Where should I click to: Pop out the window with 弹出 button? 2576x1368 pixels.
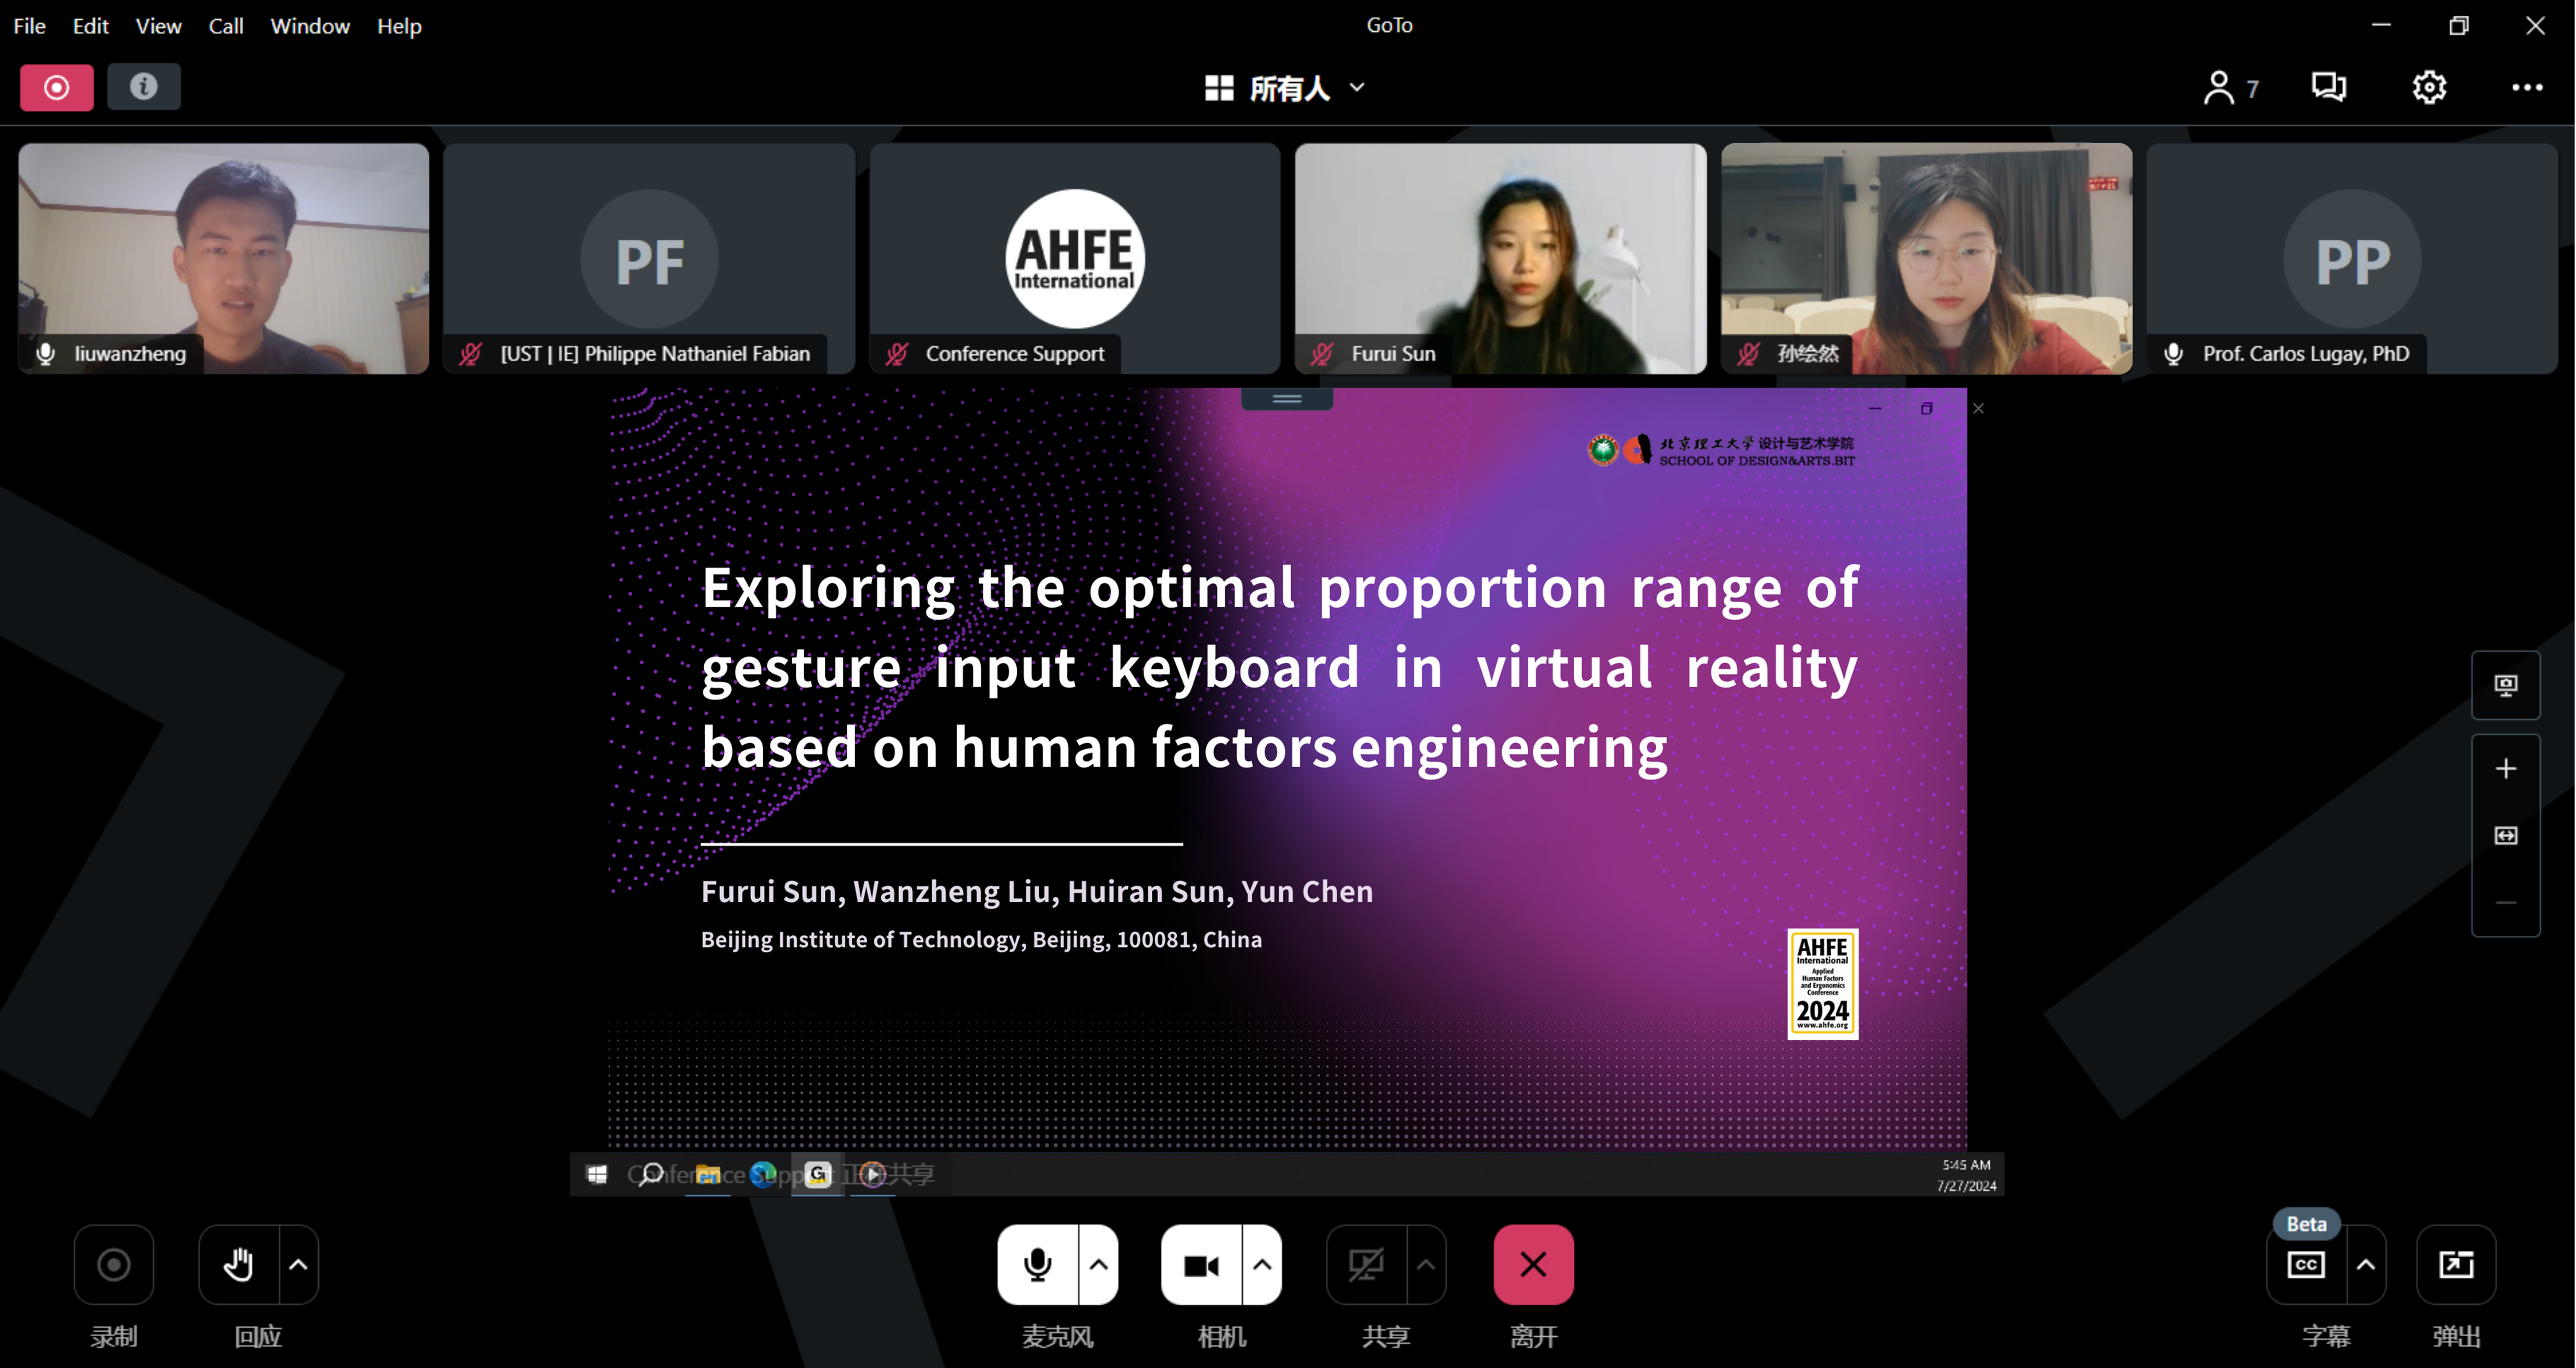2455,1265
